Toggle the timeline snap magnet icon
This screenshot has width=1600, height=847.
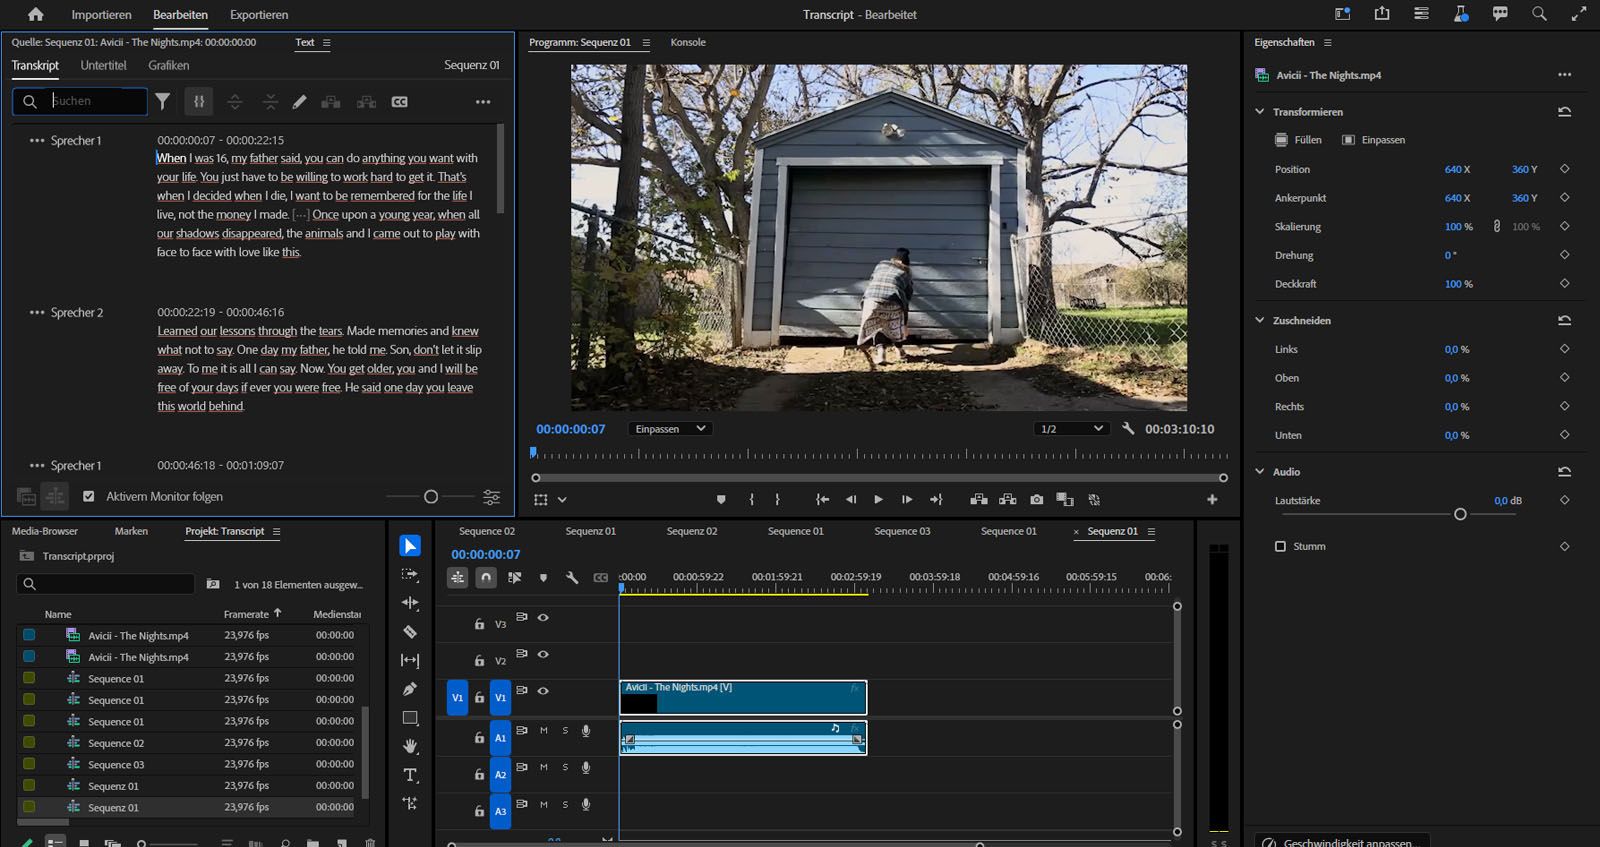pos(485,577)
